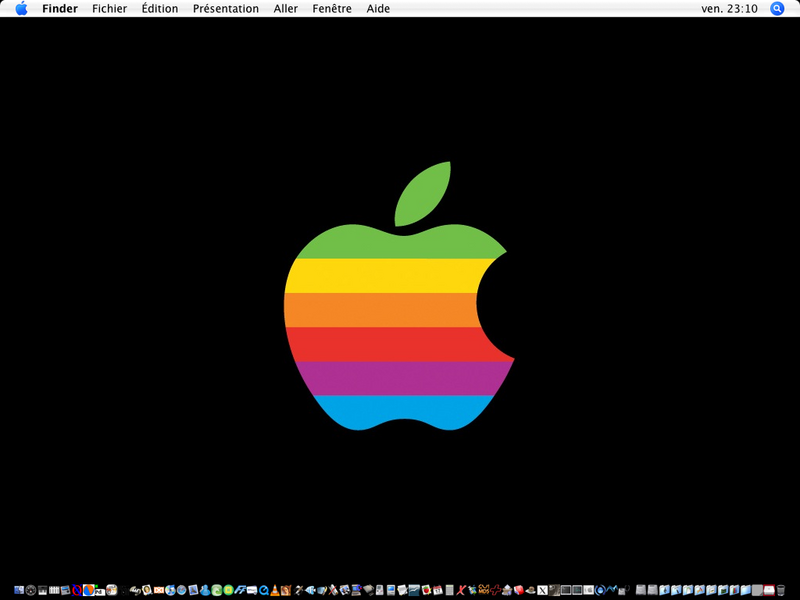This screenshot has width=800, height=600.
Task: Open VLC traffic cone in the Dock
Action: 275,590
